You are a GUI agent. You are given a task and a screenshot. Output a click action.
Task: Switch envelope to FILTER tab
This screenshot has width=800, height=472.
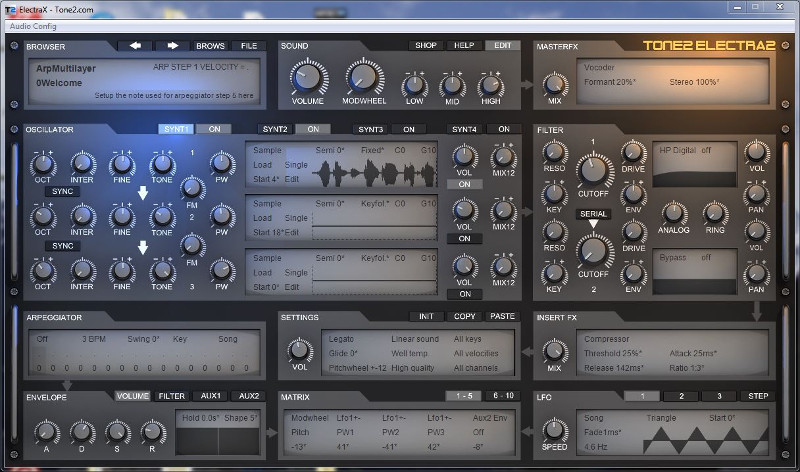point(171,396)
